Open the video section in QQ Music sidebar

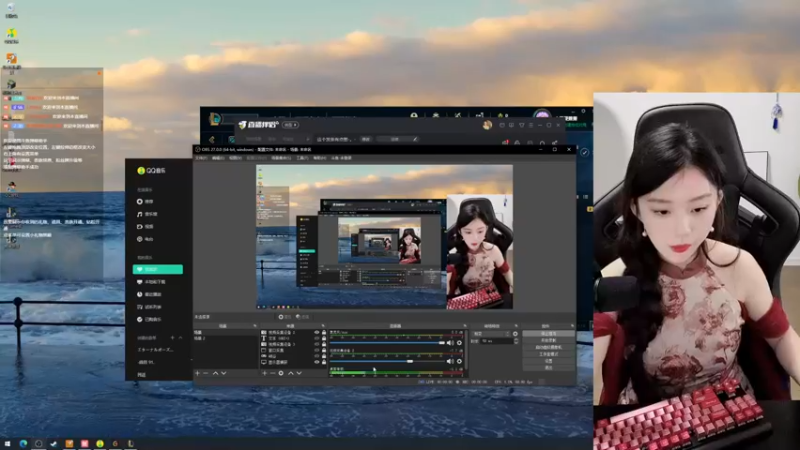click(x=145, y=227)
